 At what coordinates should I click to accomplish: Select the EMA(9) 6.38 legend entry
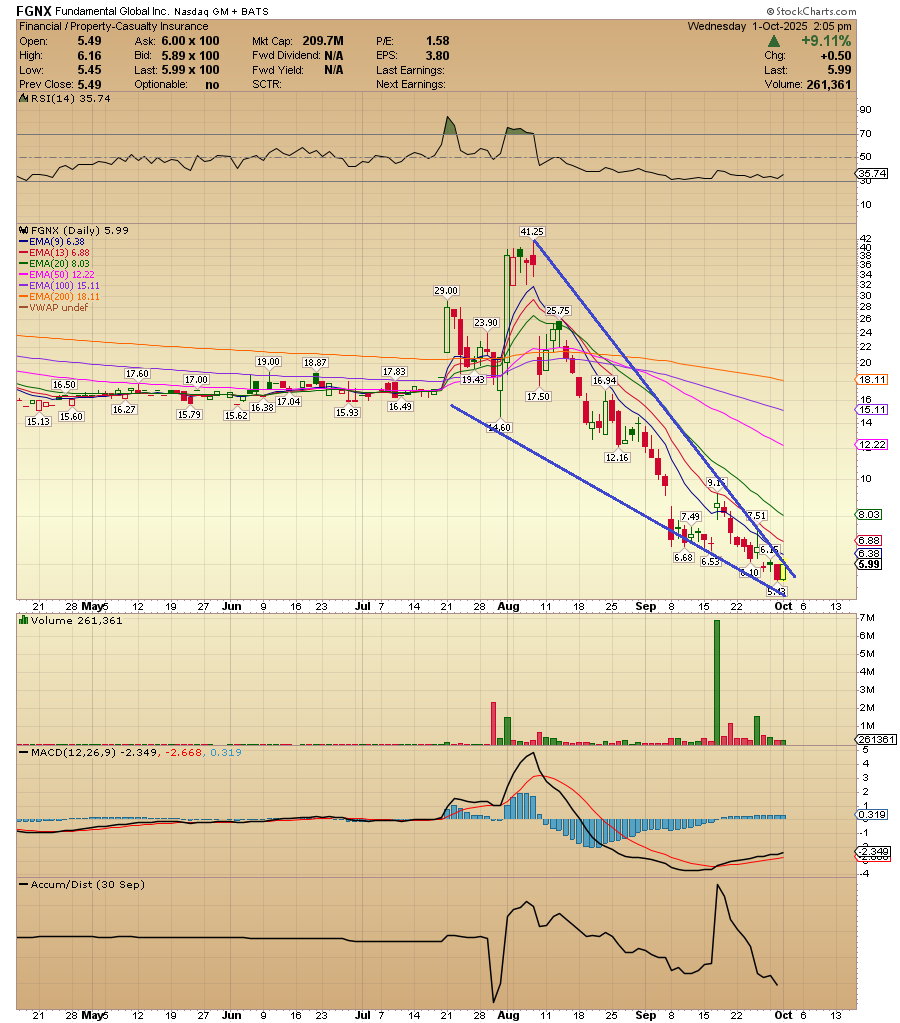tap(56, 241)
